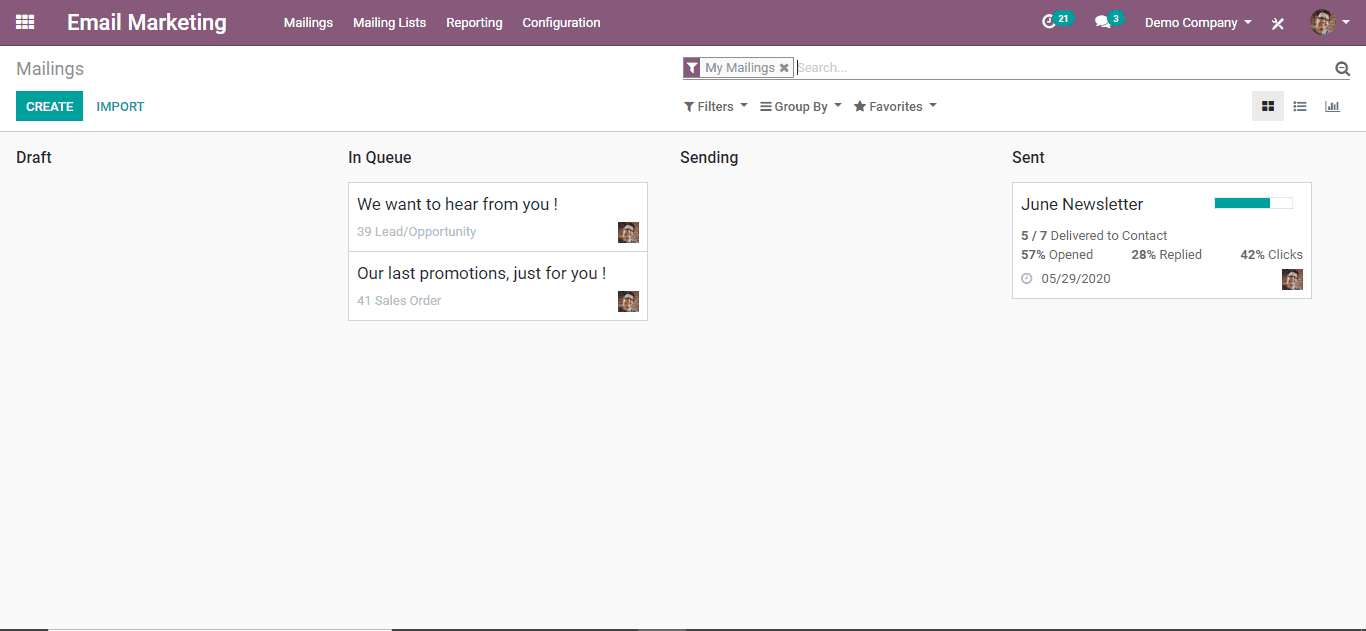1366x631 pixels.
Task: Click avatar on 'We want to hear from you' card
Action: tap(628, 233)
